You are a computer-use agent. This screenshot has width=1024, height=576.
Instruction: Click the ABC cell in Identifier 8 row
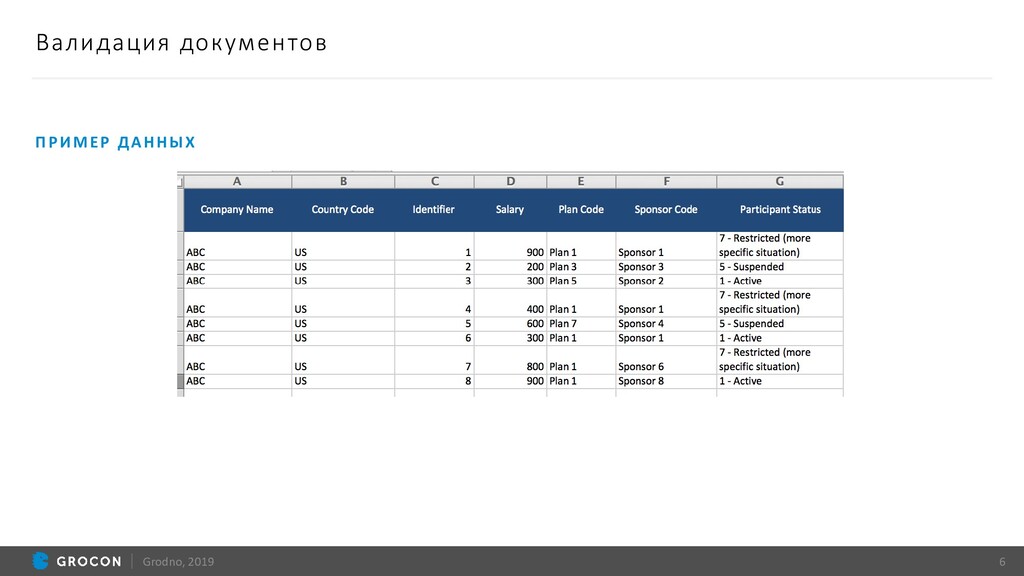pyautogui.click(x=237, y=381)
